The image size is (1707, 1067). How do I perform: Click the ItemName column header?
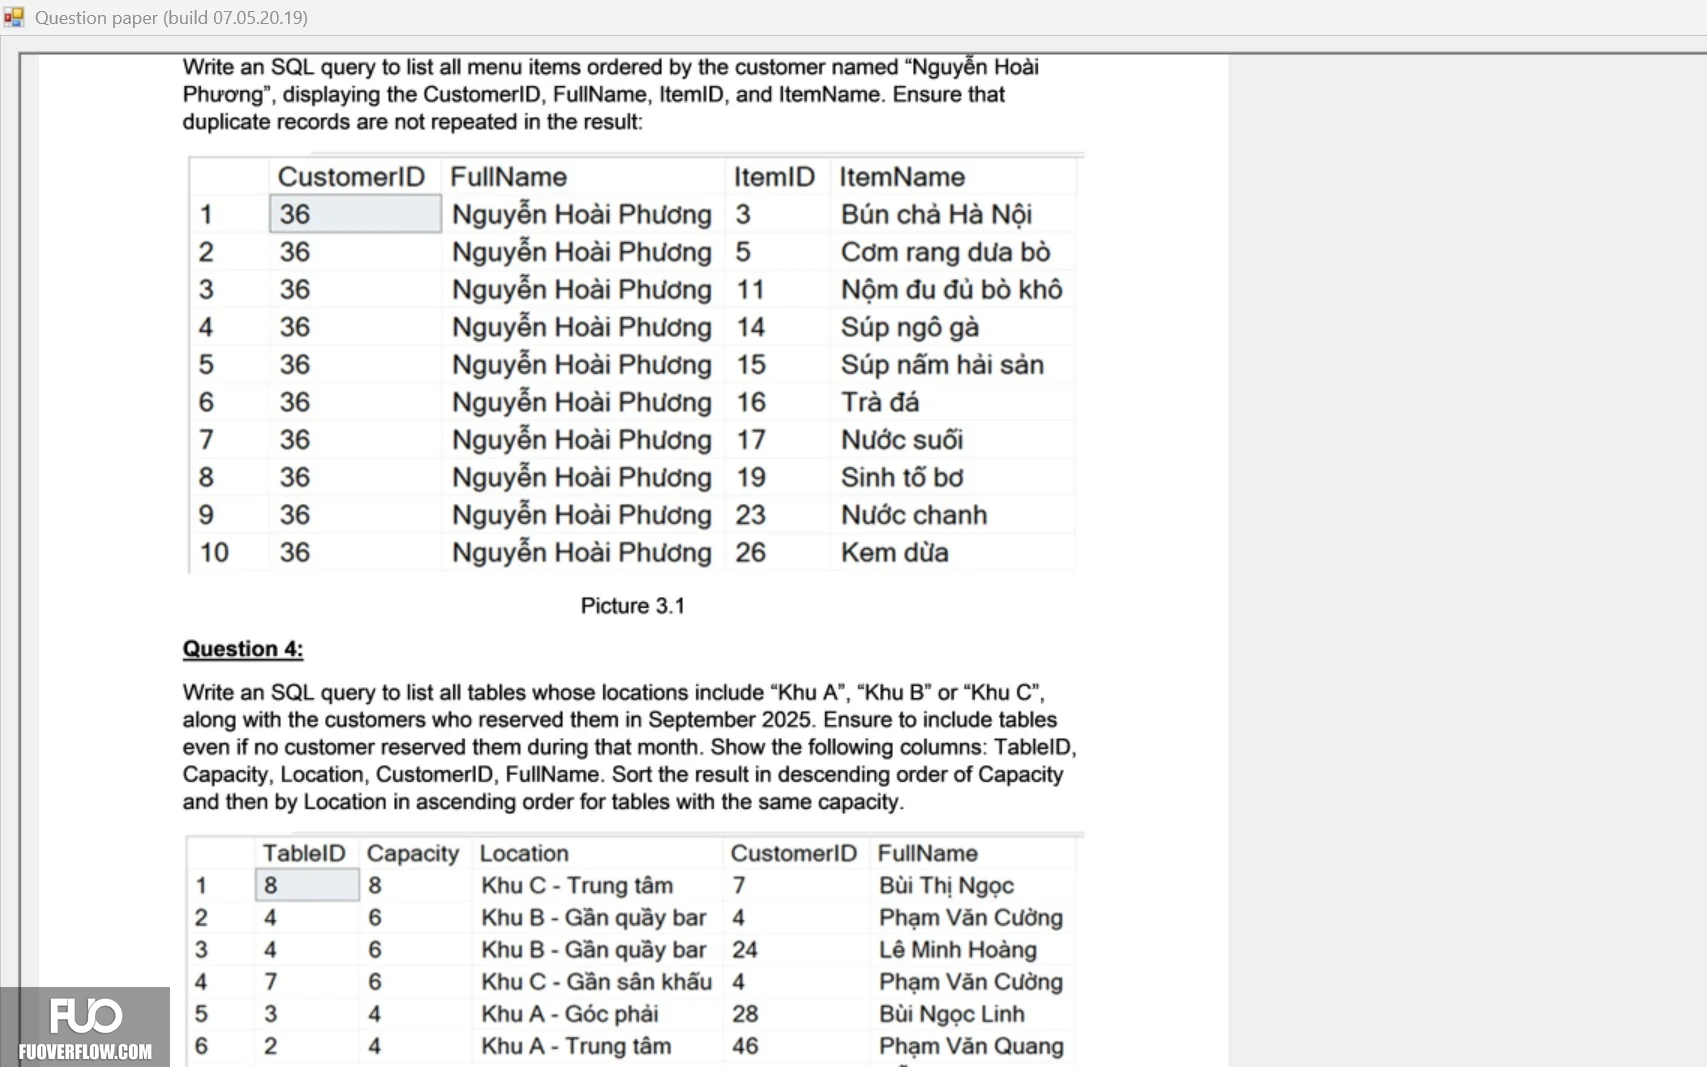(x=902, y=177)
